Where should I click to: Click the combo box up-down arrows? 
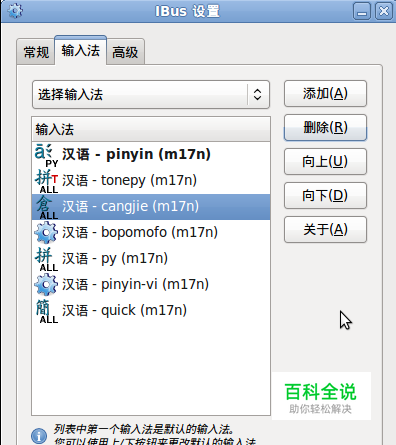pos(257,95)
